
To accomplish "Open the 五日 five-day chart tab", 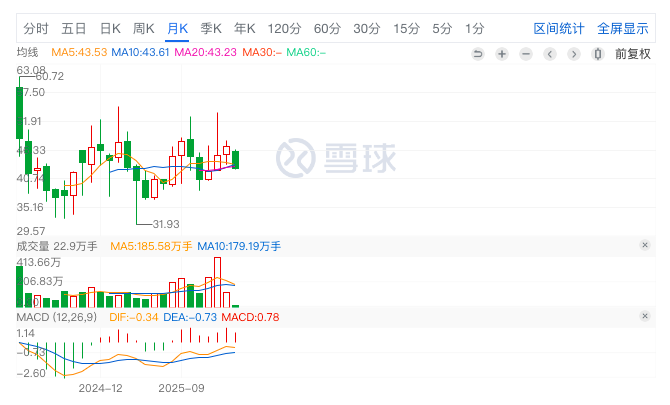I will pyautogui.click(x=74, y=29).
